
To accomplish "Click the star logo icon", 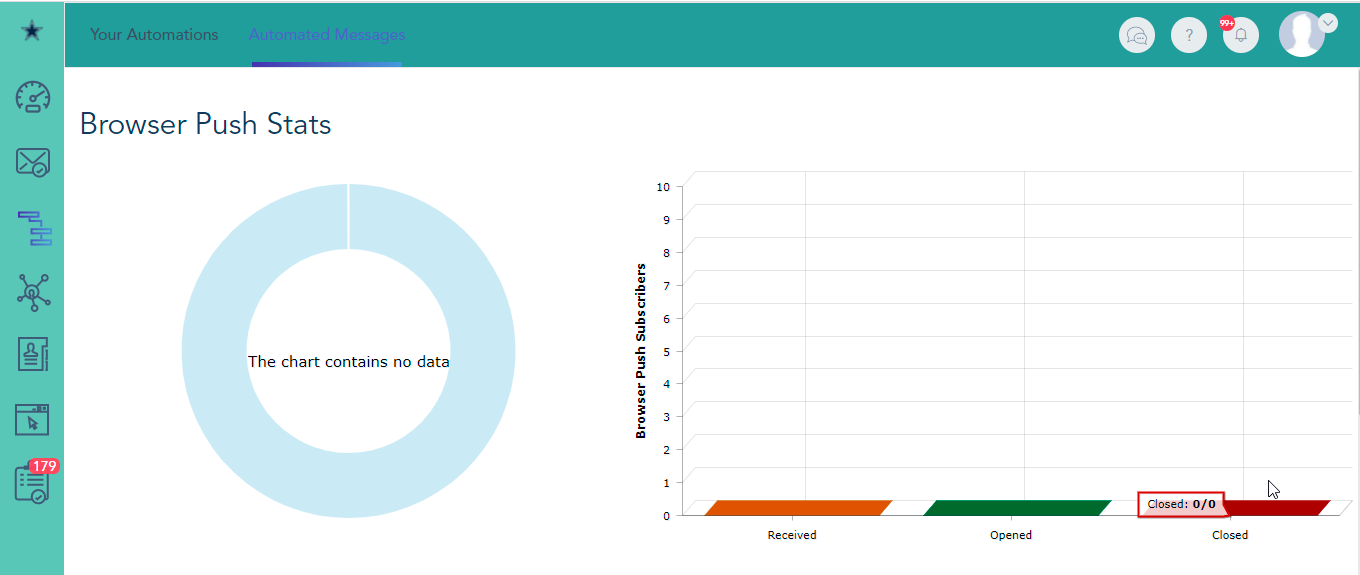I will click(x=32, y=32).
